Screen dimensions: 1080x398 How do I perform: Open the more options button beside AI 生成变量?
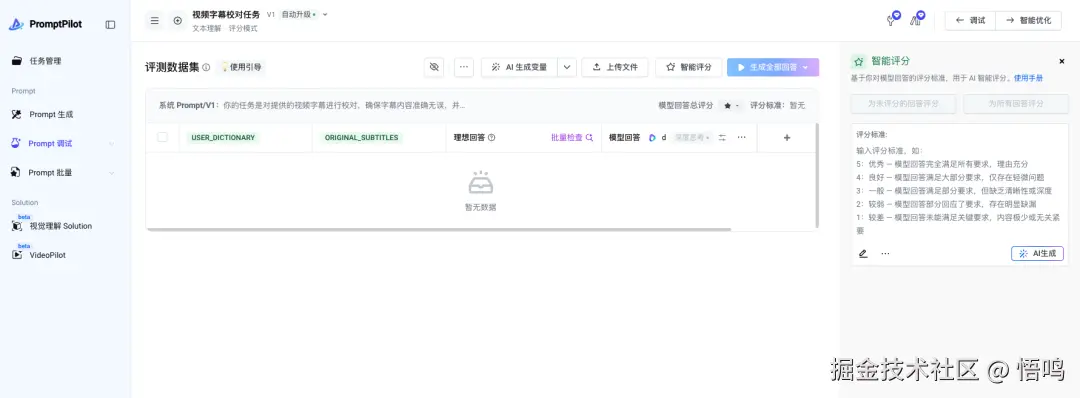click(x=464, y=67)
